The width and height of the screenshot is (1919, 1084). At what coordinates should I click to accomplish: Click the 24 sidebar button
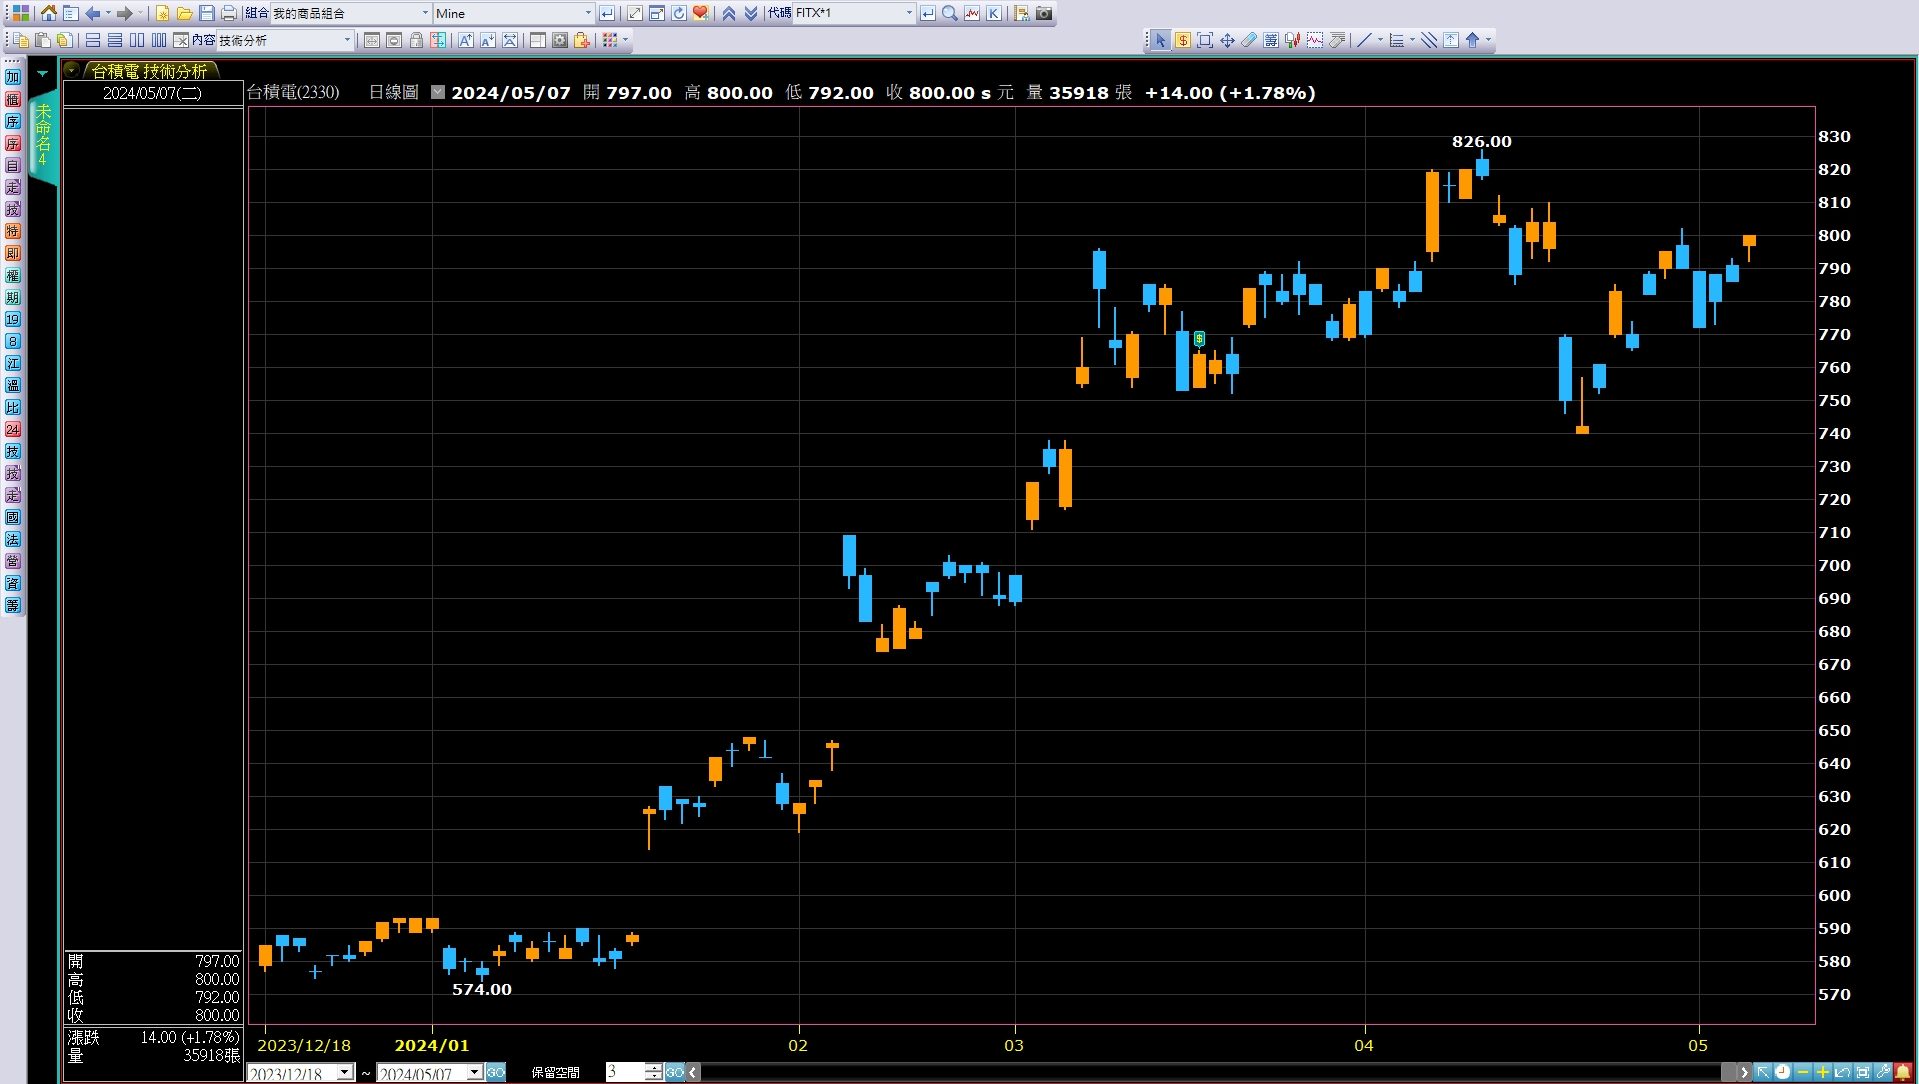13,429
